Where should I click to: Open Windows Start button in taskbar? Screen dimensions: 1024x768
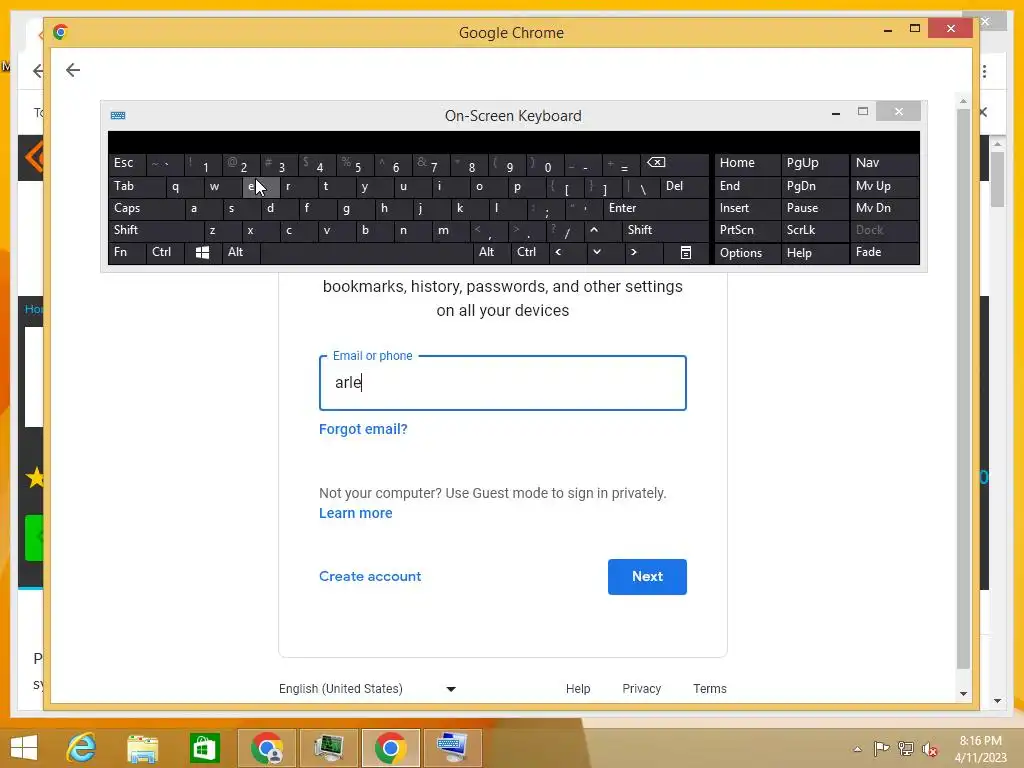point(24,747)
